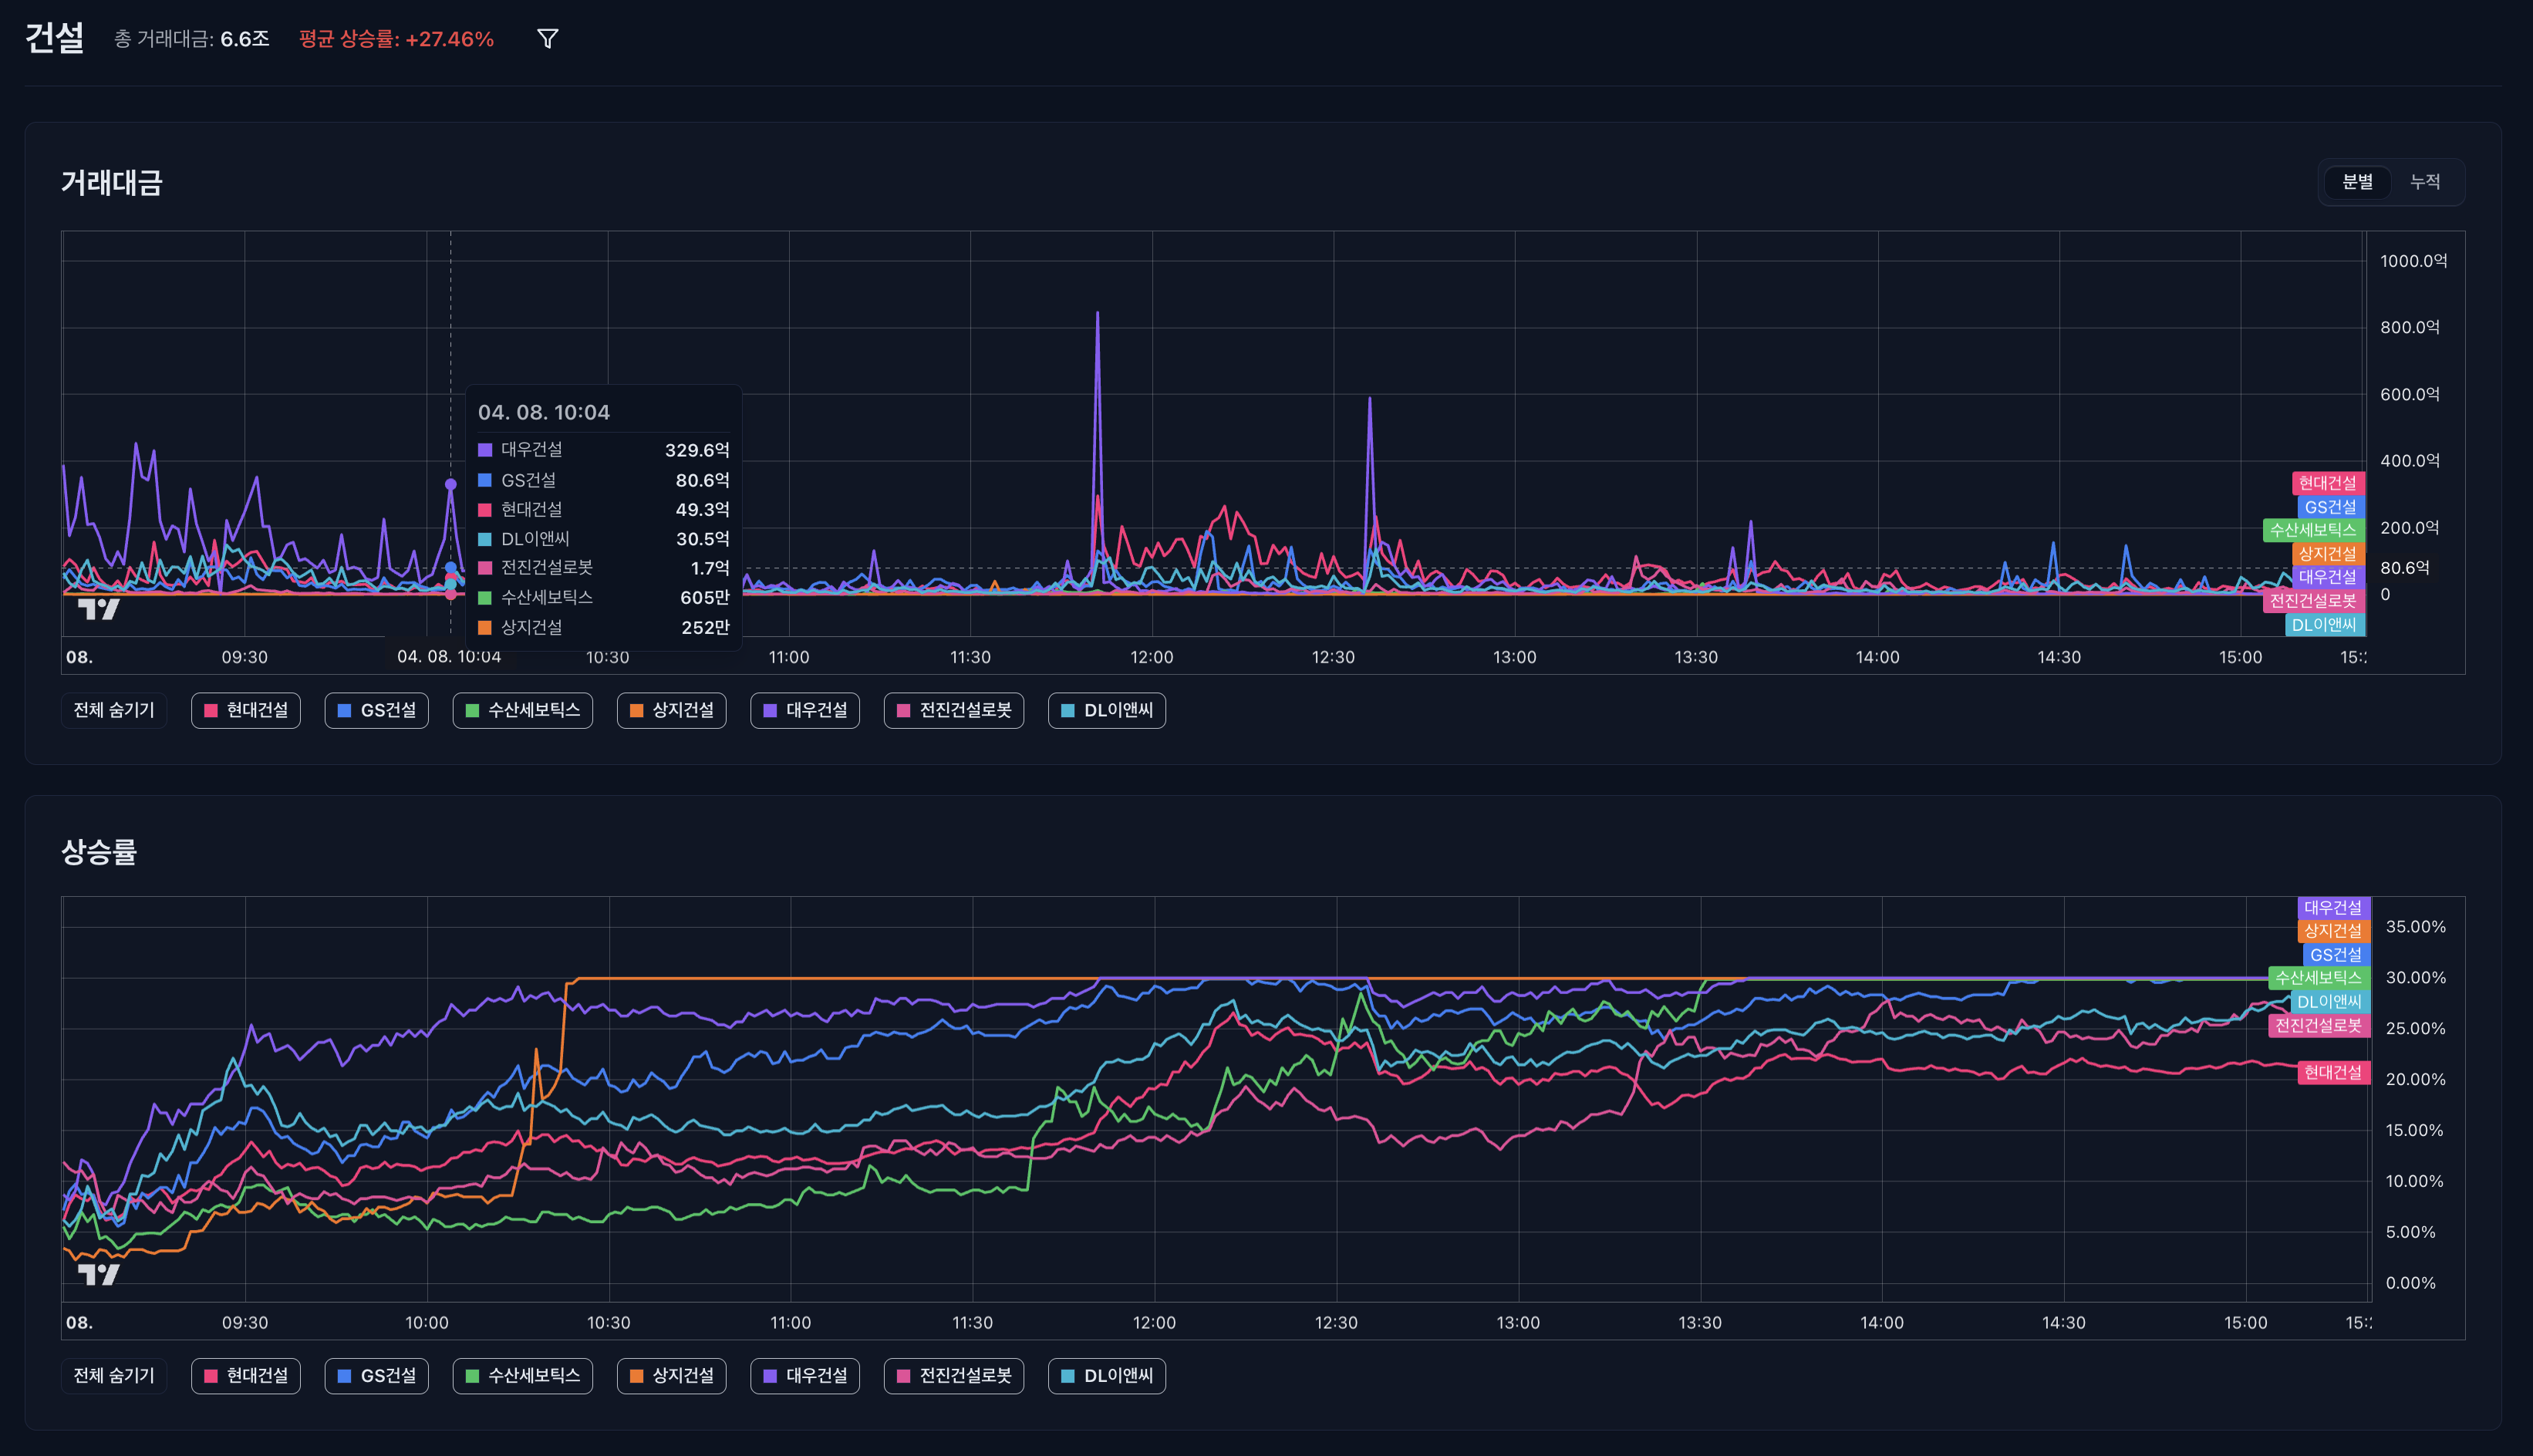Hide 수산세보틱스 in the 거래대금 legend

(523, 710)
